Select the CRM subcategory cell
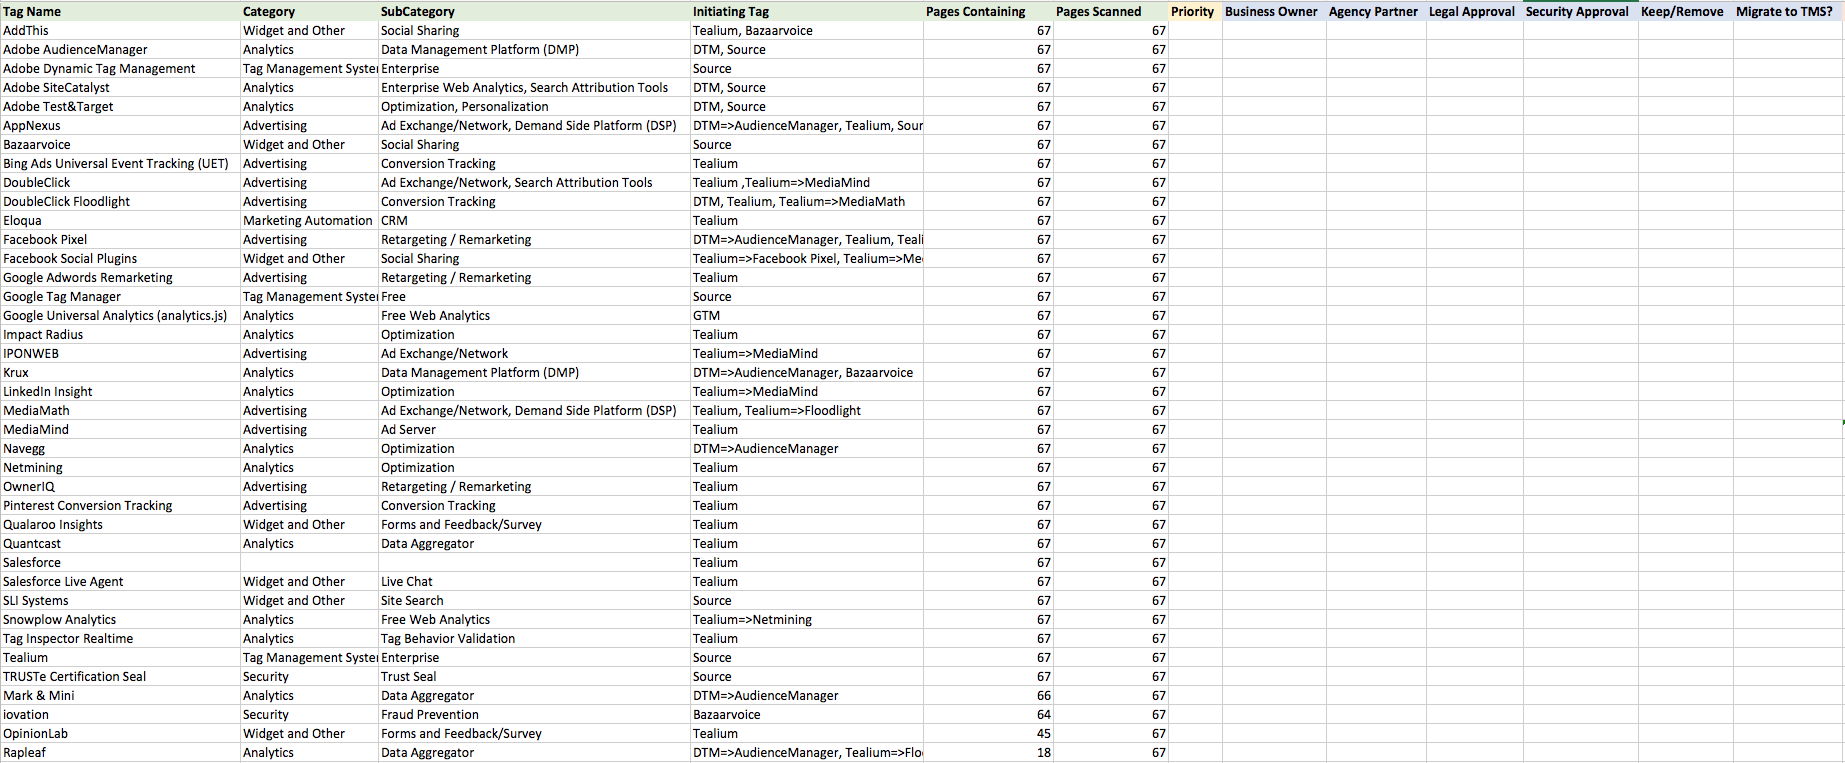Screen dimensions: 1845x763 [x=534, y=220]
